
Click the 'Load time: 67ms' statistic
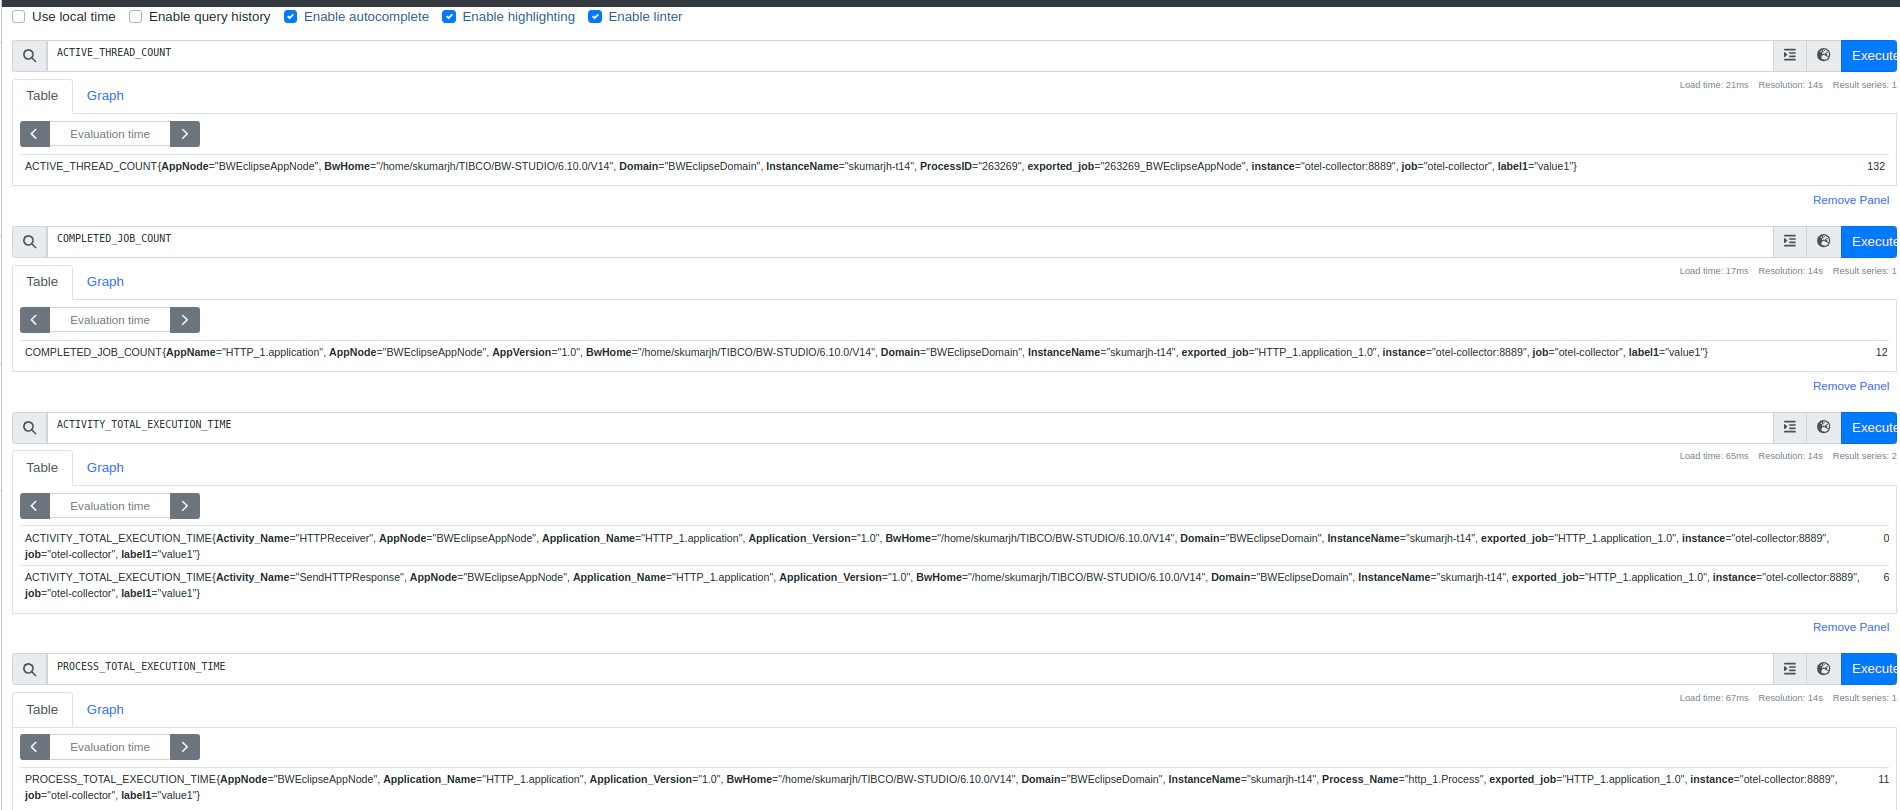pos(1714,698)
